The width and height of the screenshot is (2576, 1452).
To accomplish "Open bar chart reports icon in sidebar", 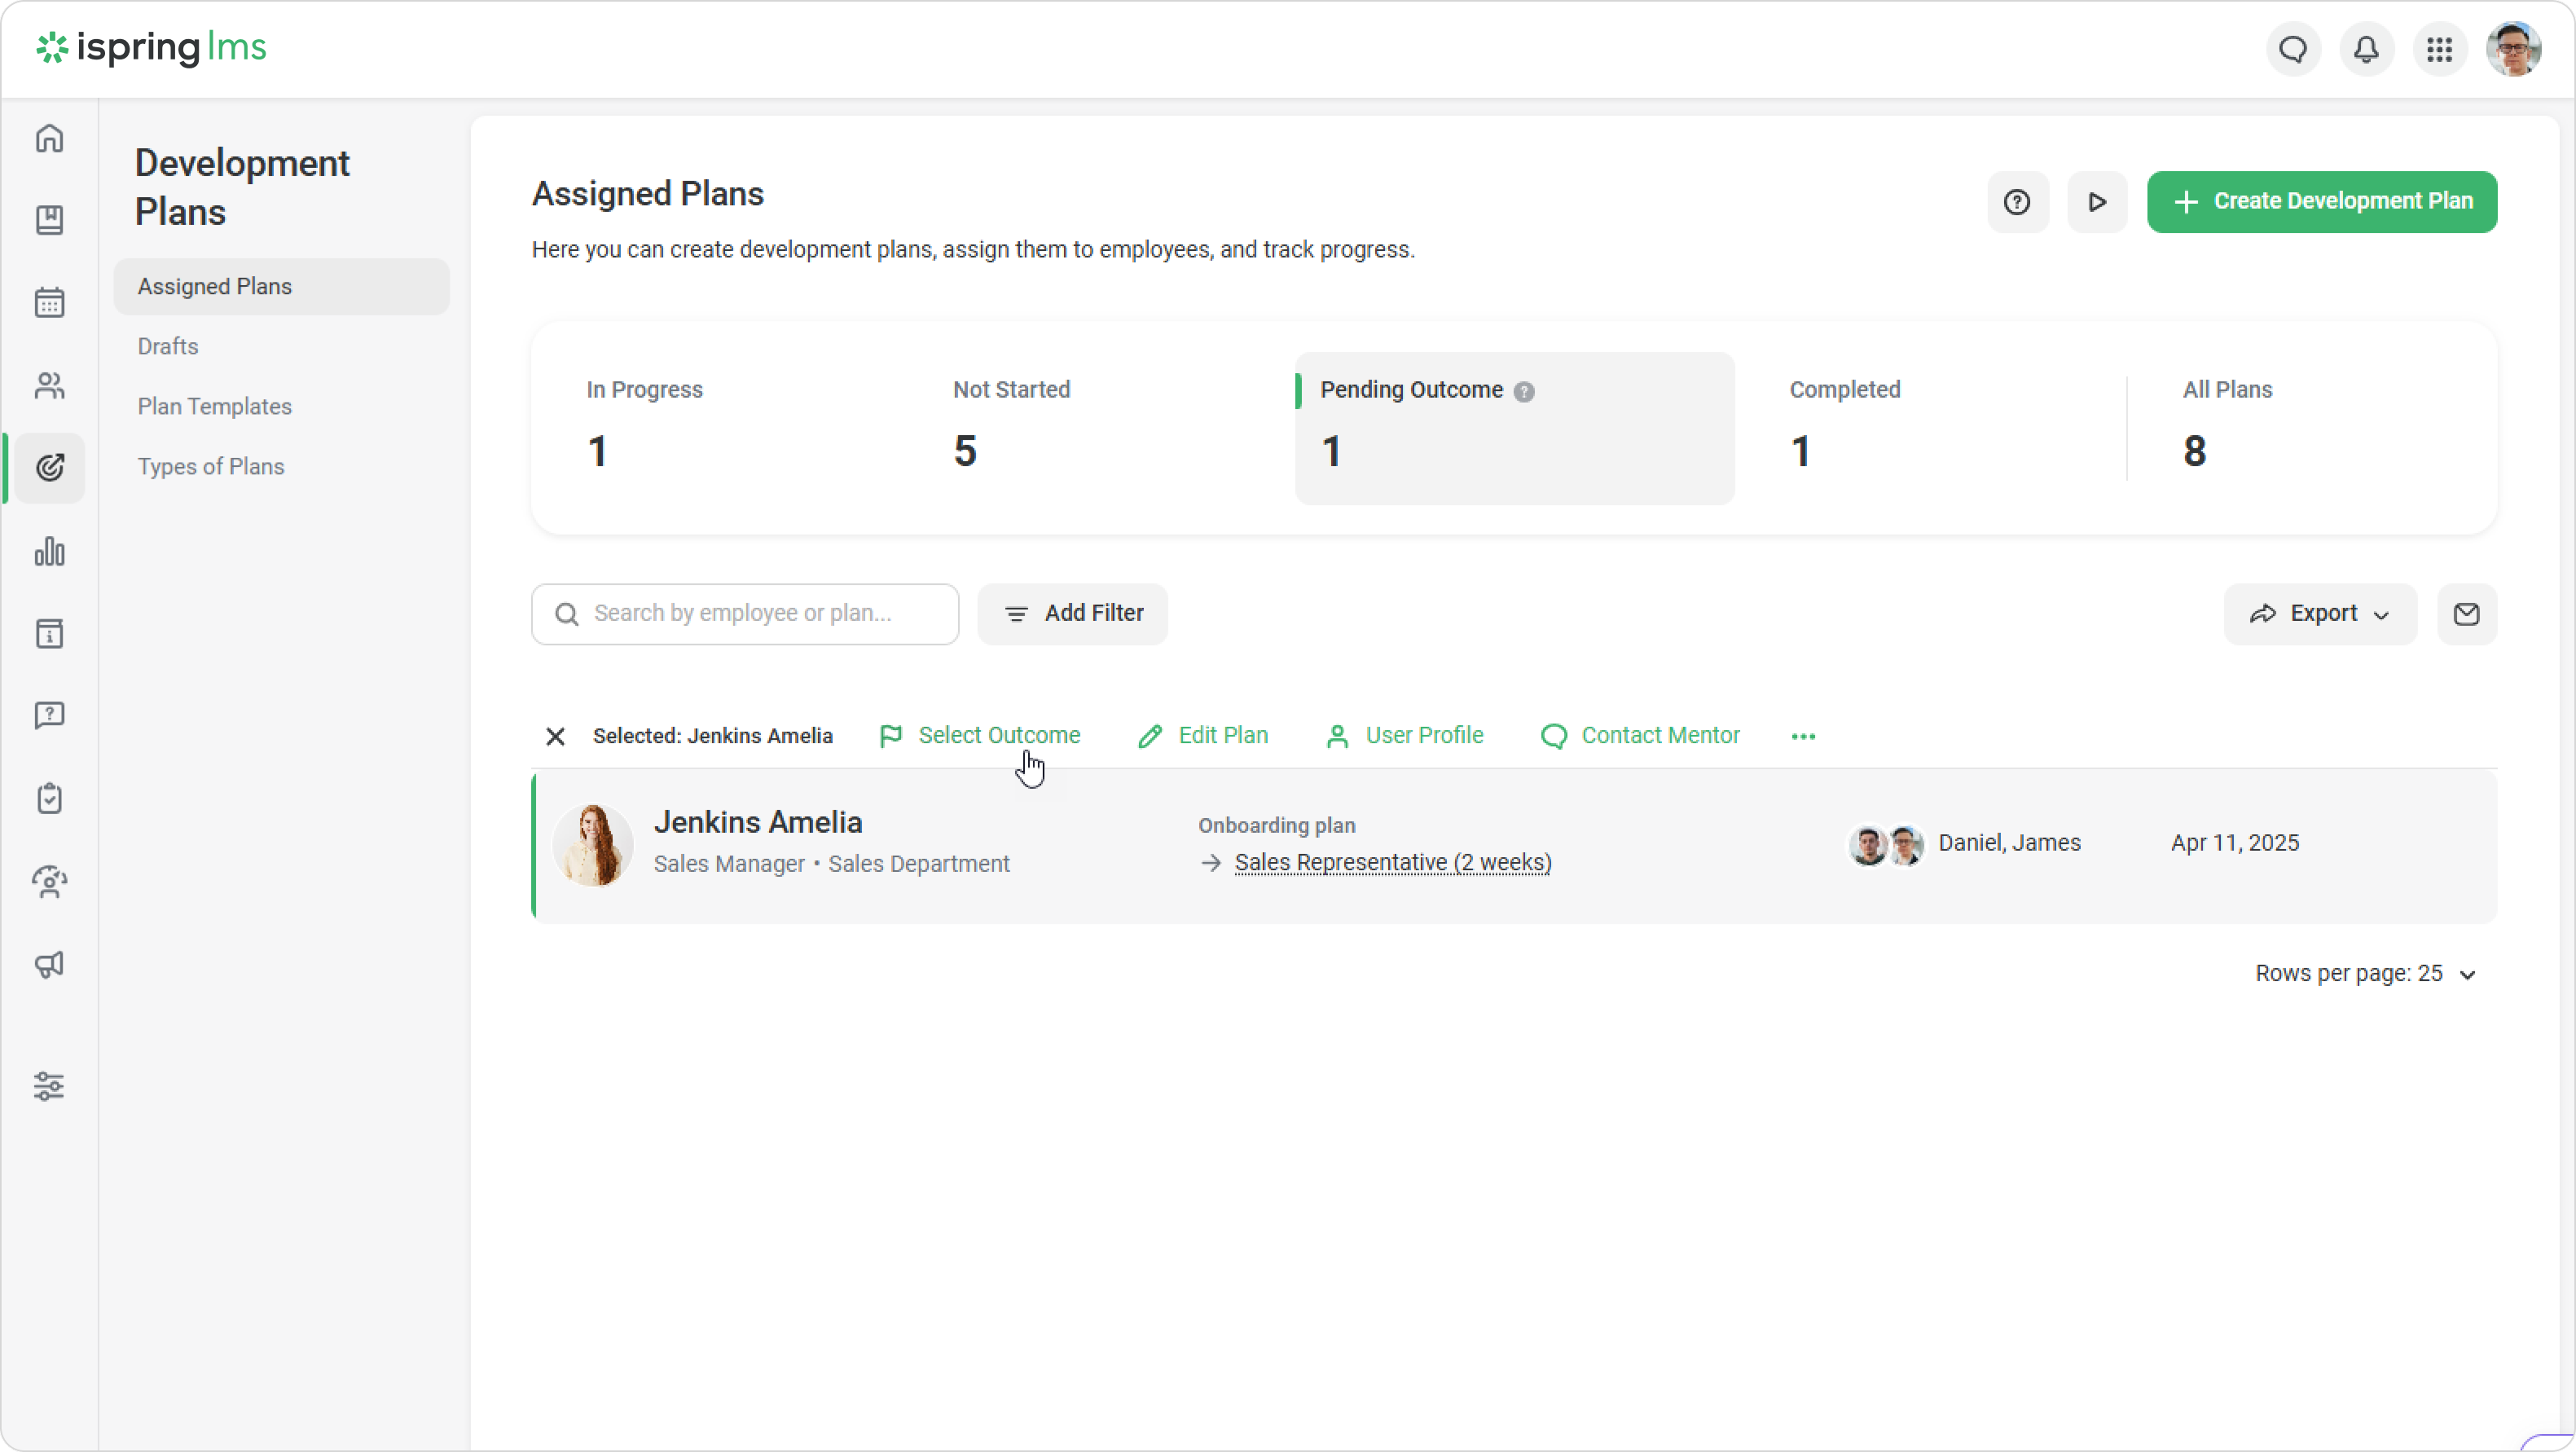I will coord(49,551).
